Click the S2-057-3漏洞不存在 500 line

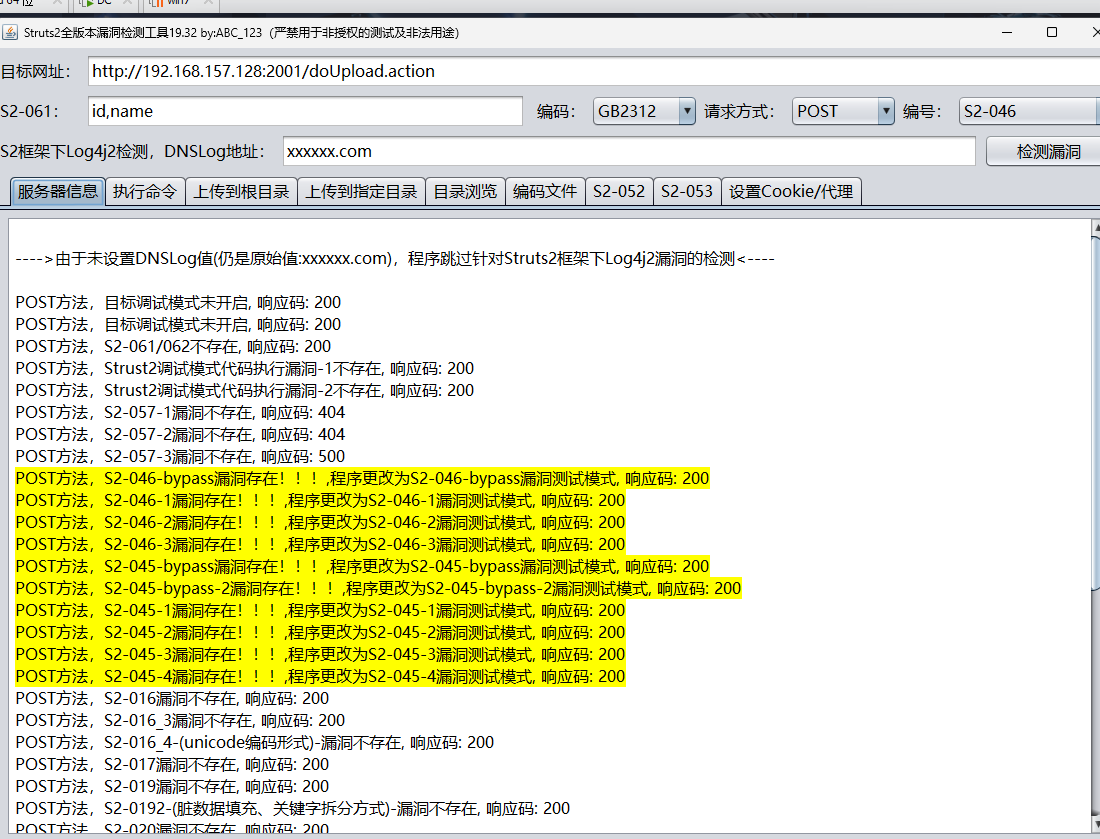point(180,457)
